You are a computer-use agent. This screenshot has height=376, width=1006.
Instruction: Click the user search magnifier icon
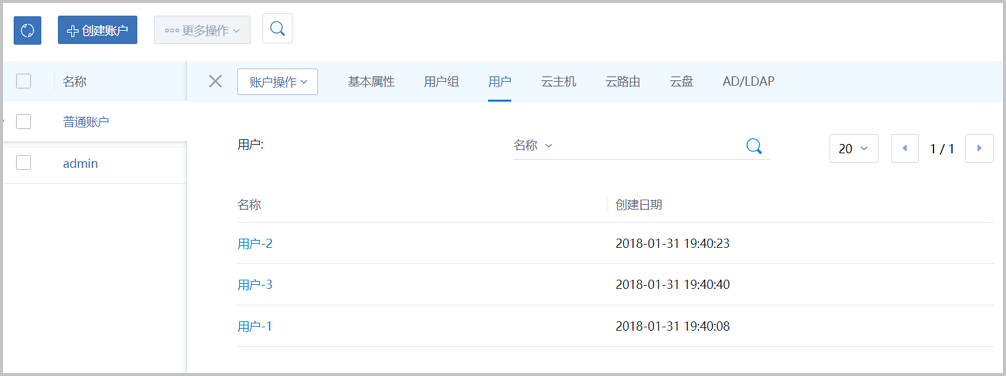[x=754, y=146]
